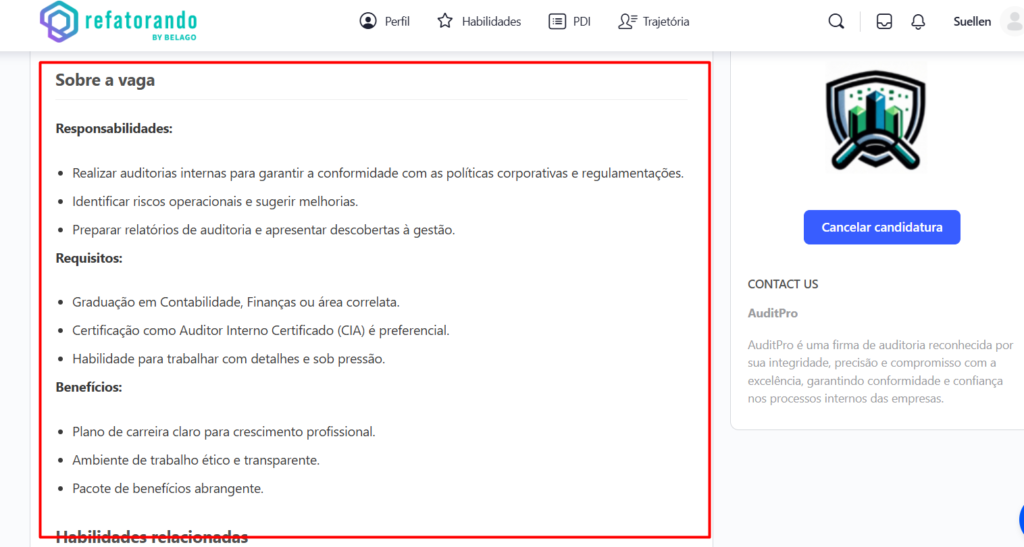
Task: Click the person icon beside Perfil
Action: tap(368, 21)
